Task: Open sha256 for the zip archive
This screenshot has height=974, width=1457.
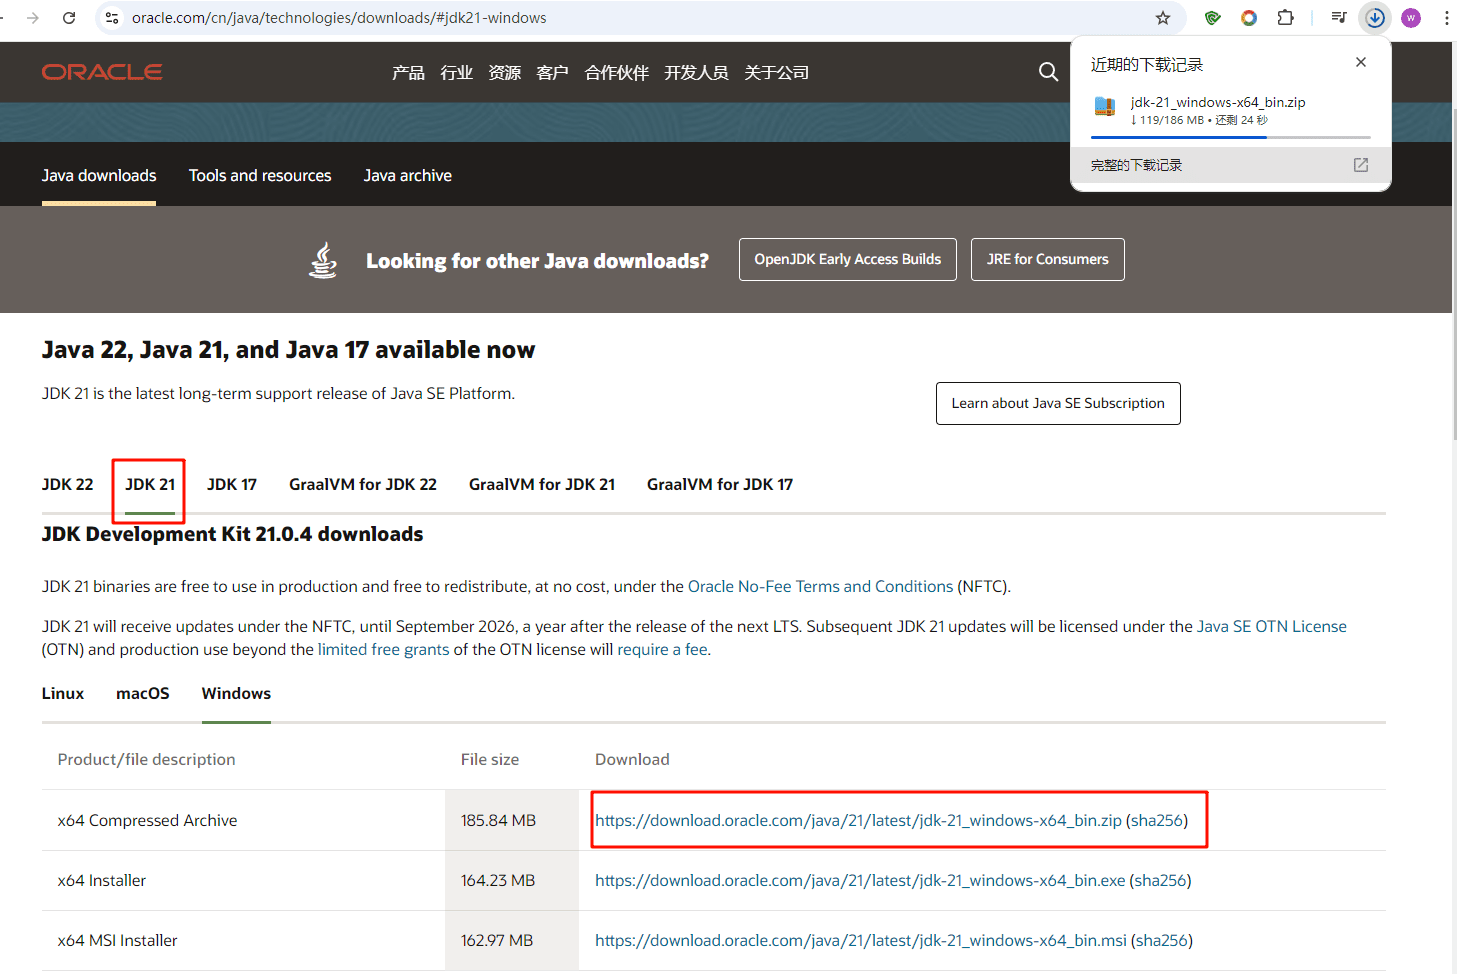Action: 1157,820
